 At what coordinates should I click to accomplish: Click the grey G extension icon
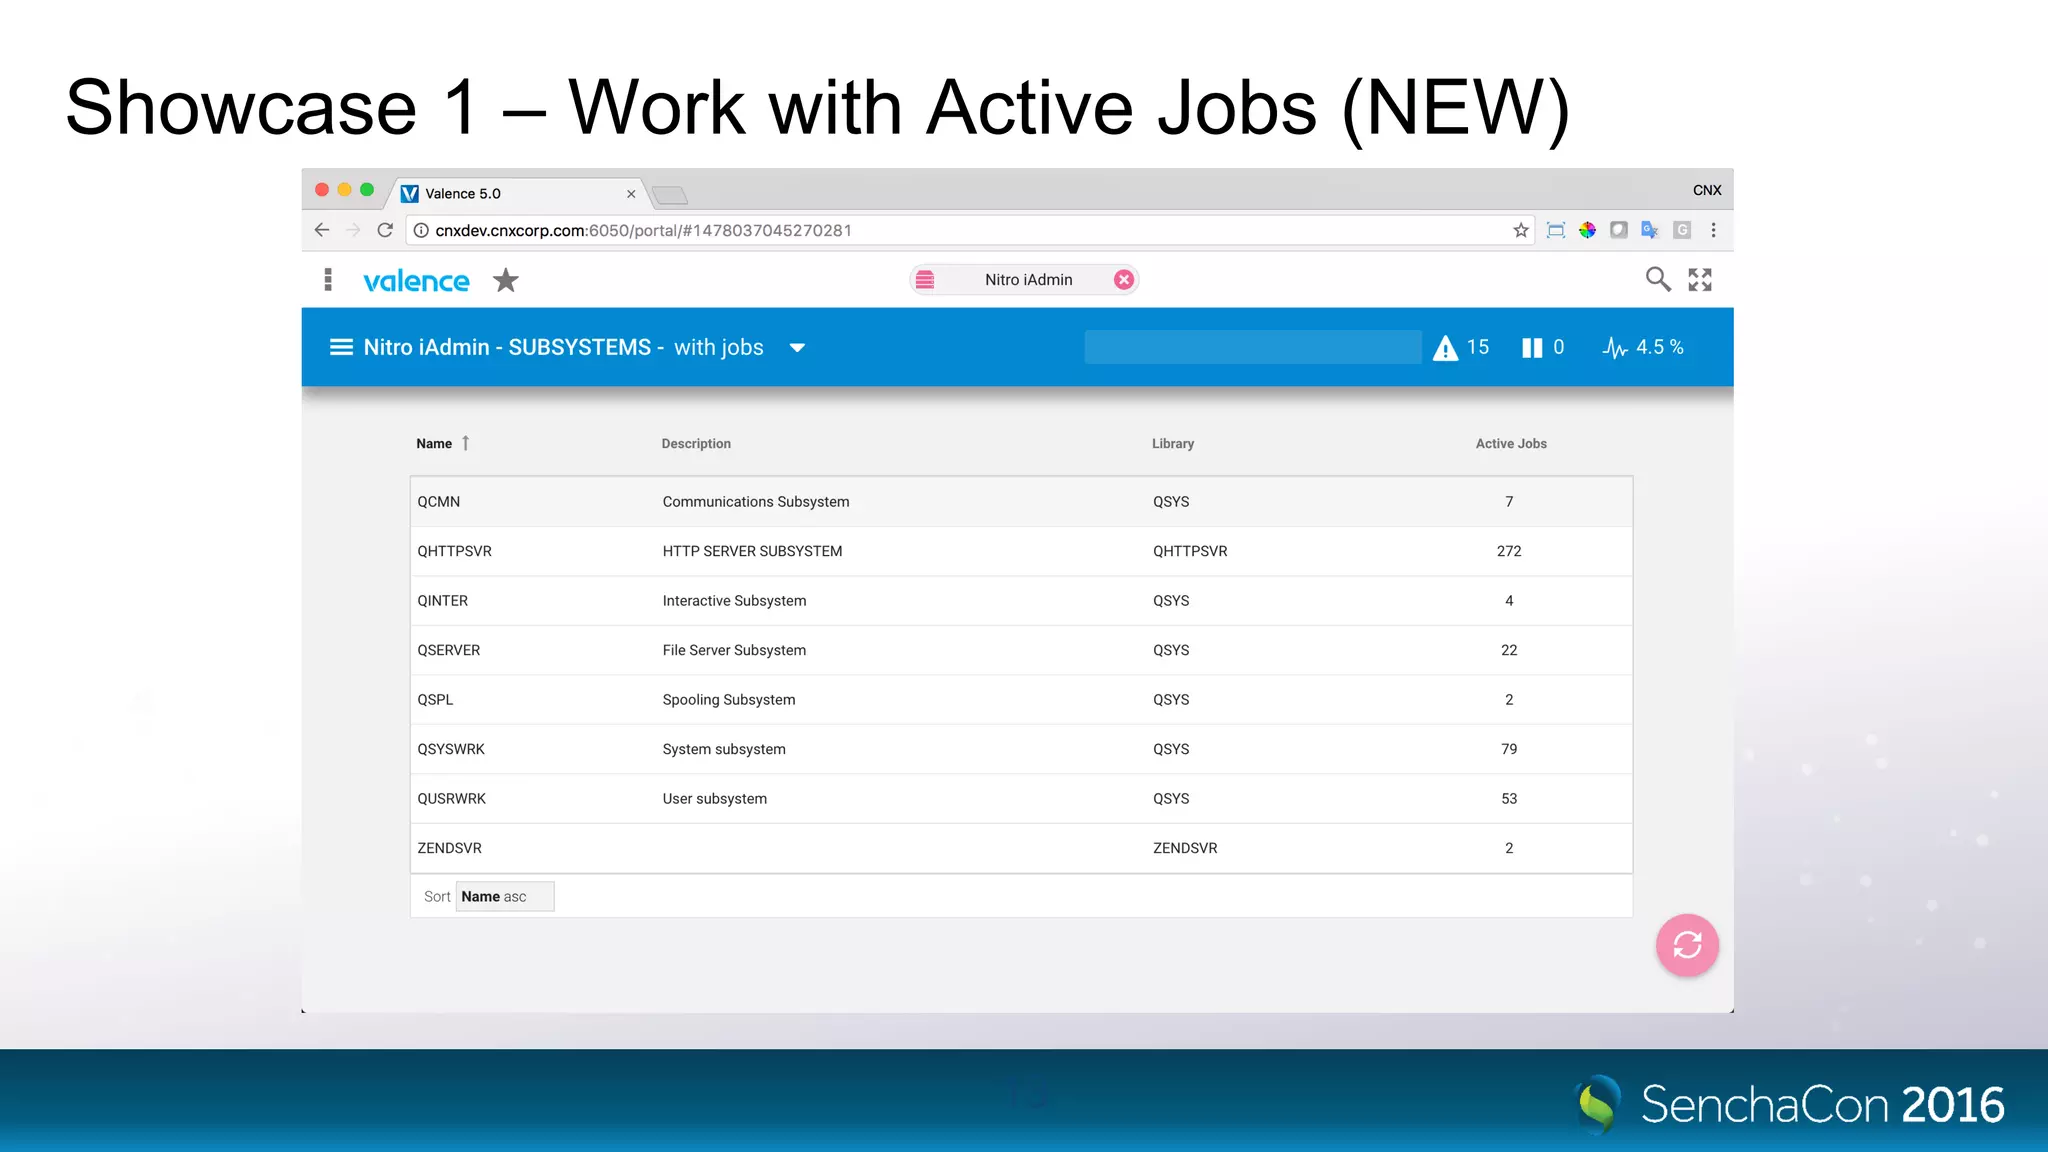tap(1682, 230)
